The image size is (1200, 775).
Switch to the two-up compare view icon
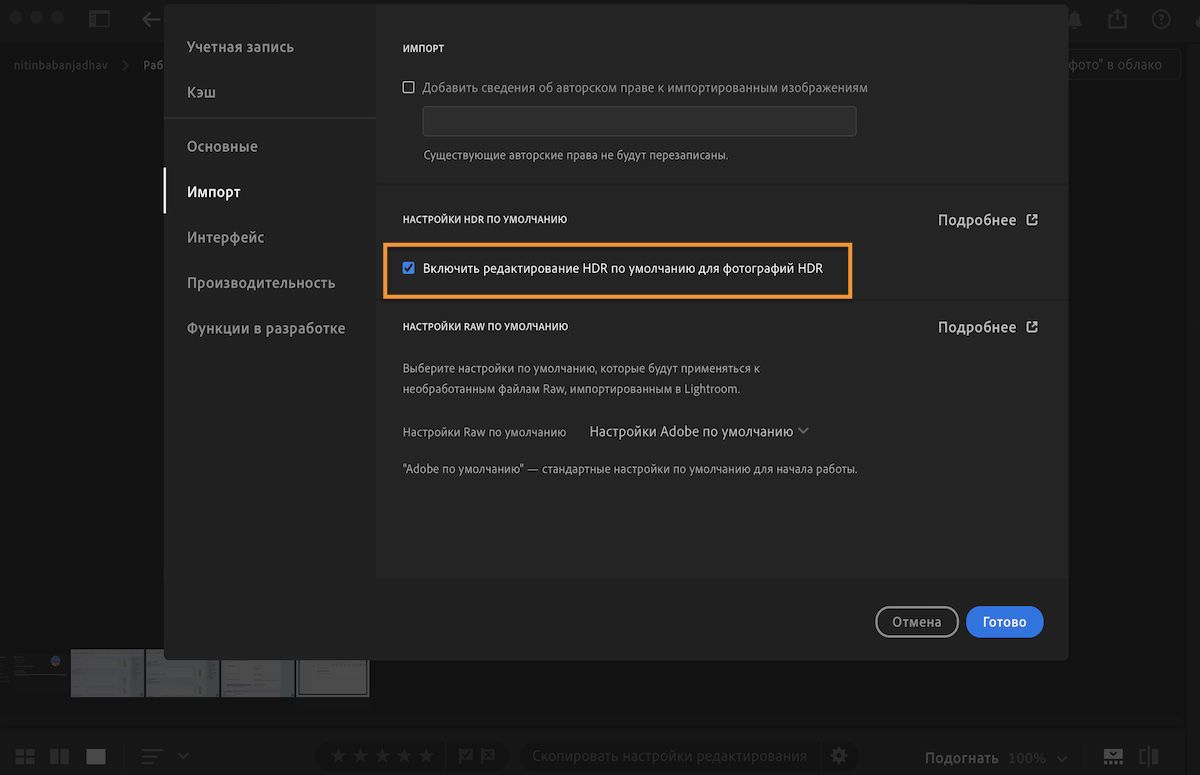point(59,756)
